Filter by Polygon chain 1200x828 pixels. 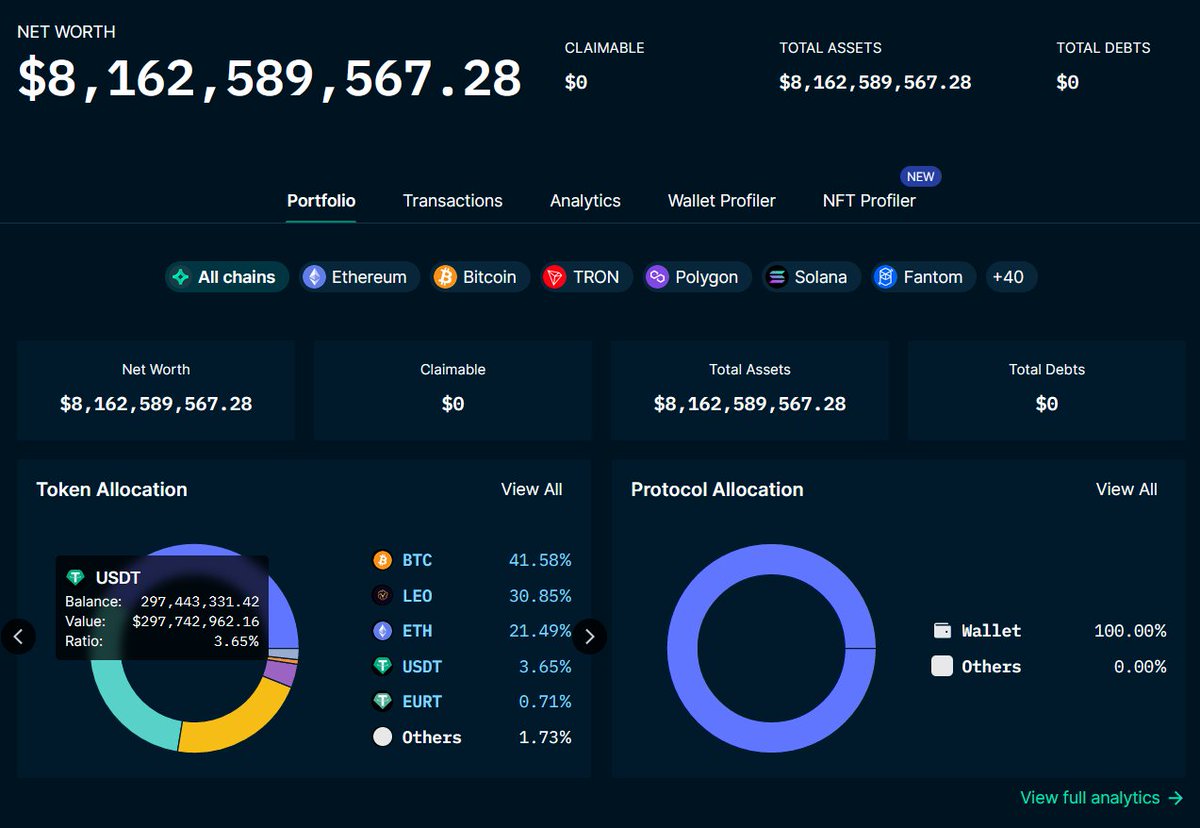click(x=696, y=277)
